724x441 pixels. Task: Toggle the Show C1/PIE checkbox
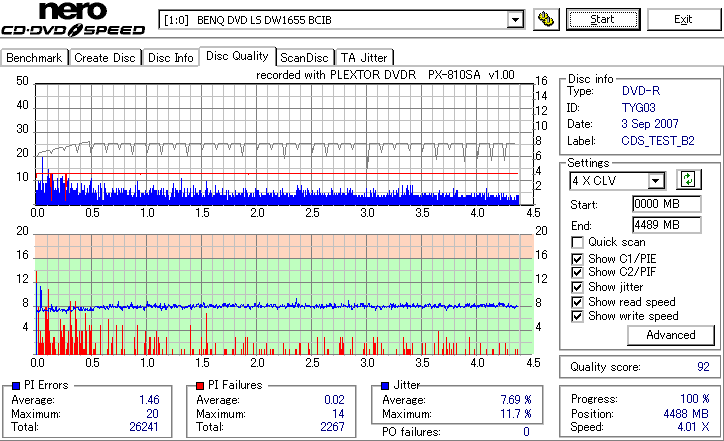tap(577, 259)
